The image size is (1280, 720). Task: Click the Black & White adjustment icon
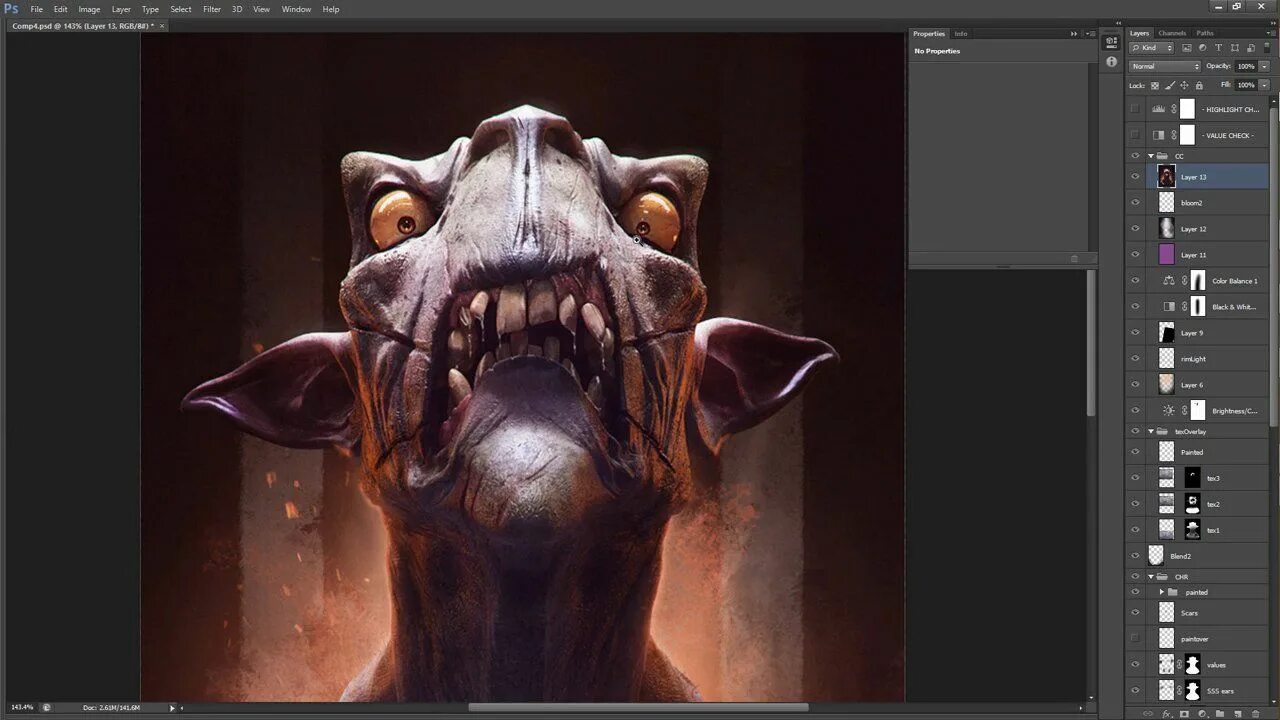tap(1169, 307)
